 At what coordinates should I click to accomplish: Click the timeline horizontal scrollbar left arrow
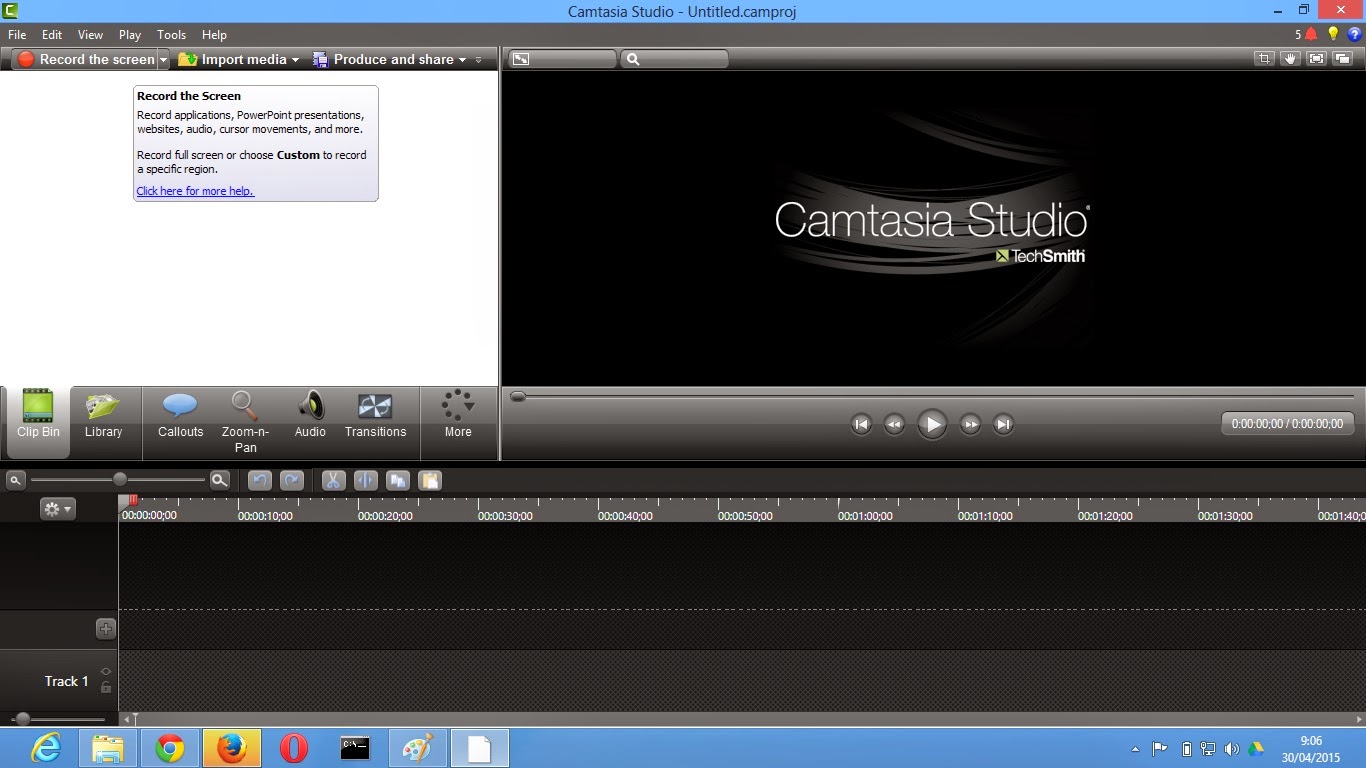(x=127, y=719)
